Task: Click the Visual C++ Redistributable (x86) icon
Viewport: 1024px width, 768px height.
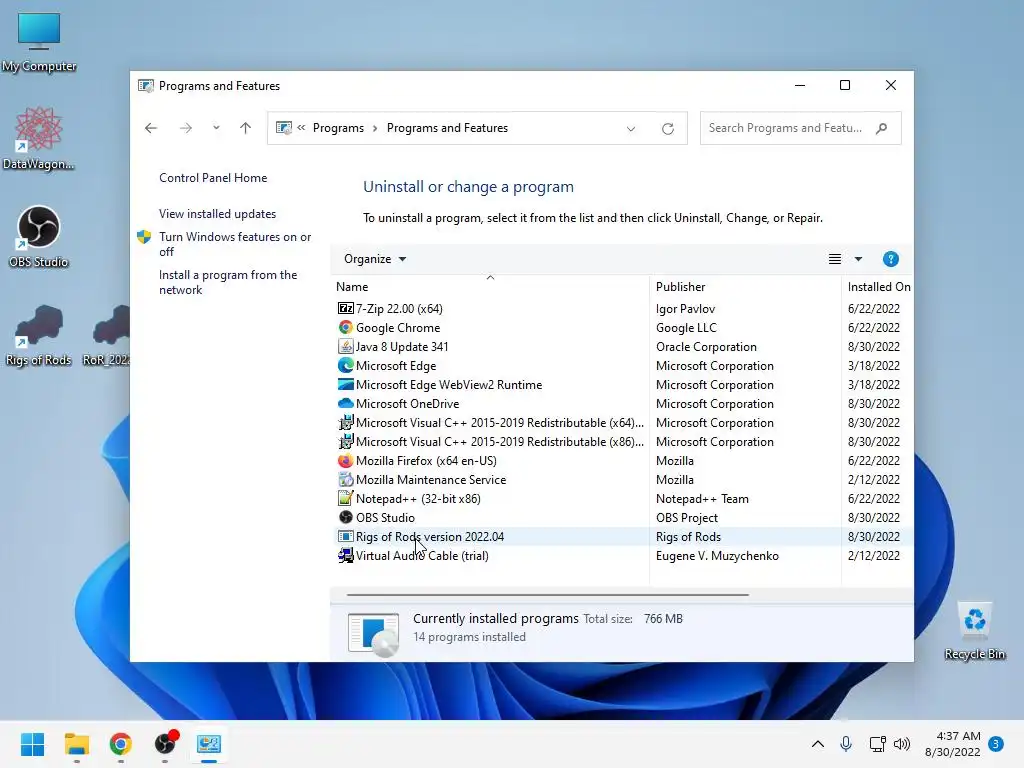Action: tap(345, 441)
